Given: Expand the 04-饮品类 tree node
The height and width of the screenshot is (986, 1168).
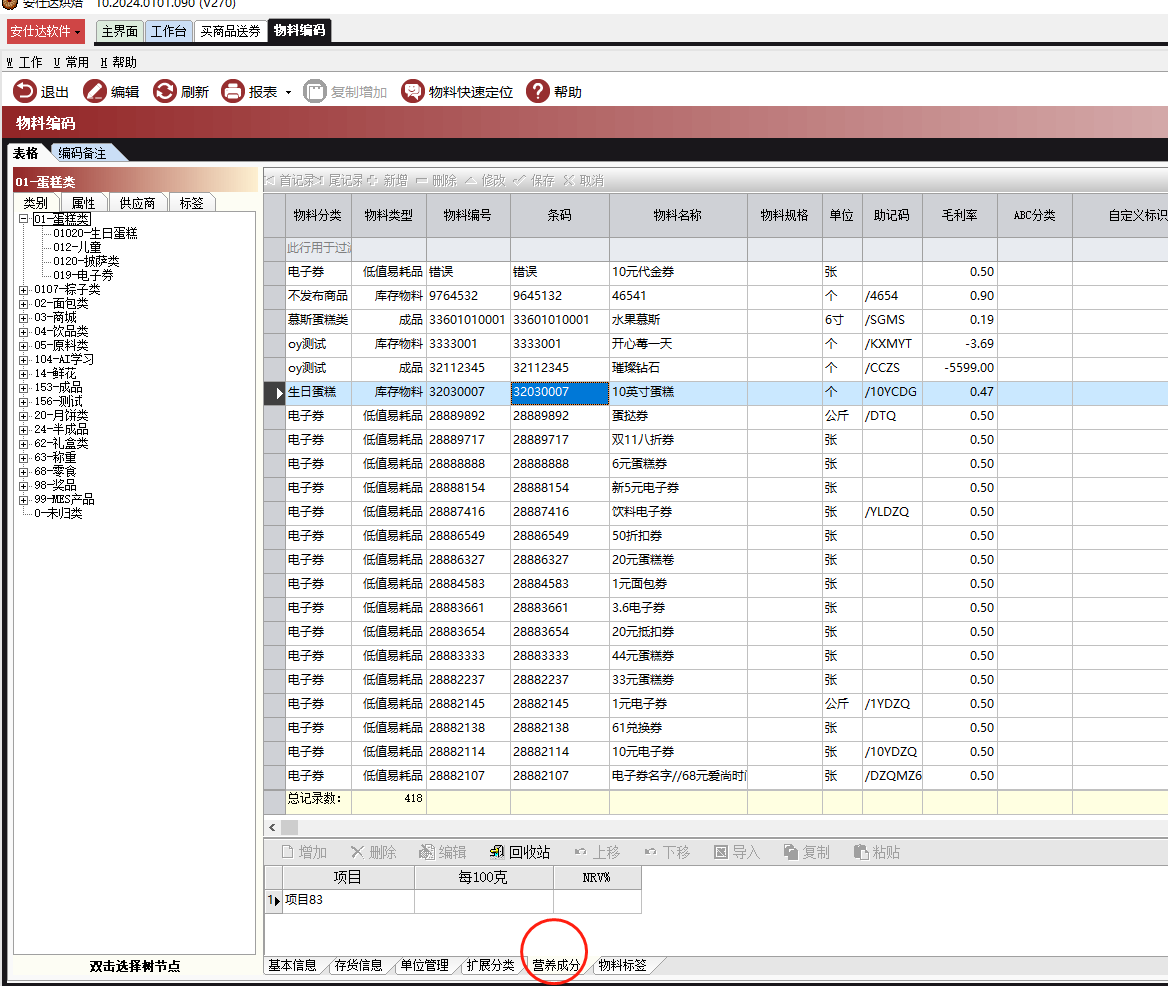Looking at the screenshot, I should 24,332.
